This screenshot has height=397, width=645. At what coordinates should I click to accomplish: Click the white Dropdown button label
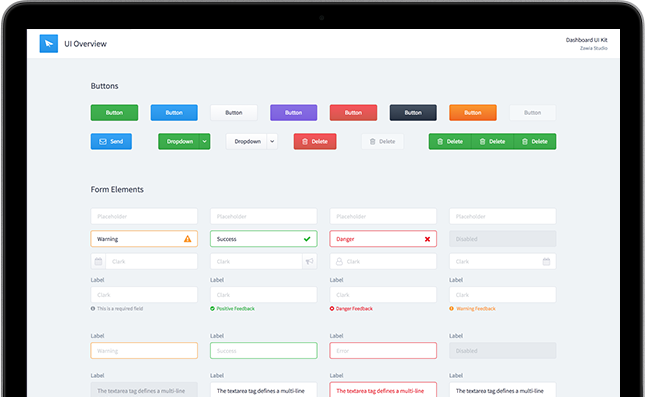tap(247, 141)
